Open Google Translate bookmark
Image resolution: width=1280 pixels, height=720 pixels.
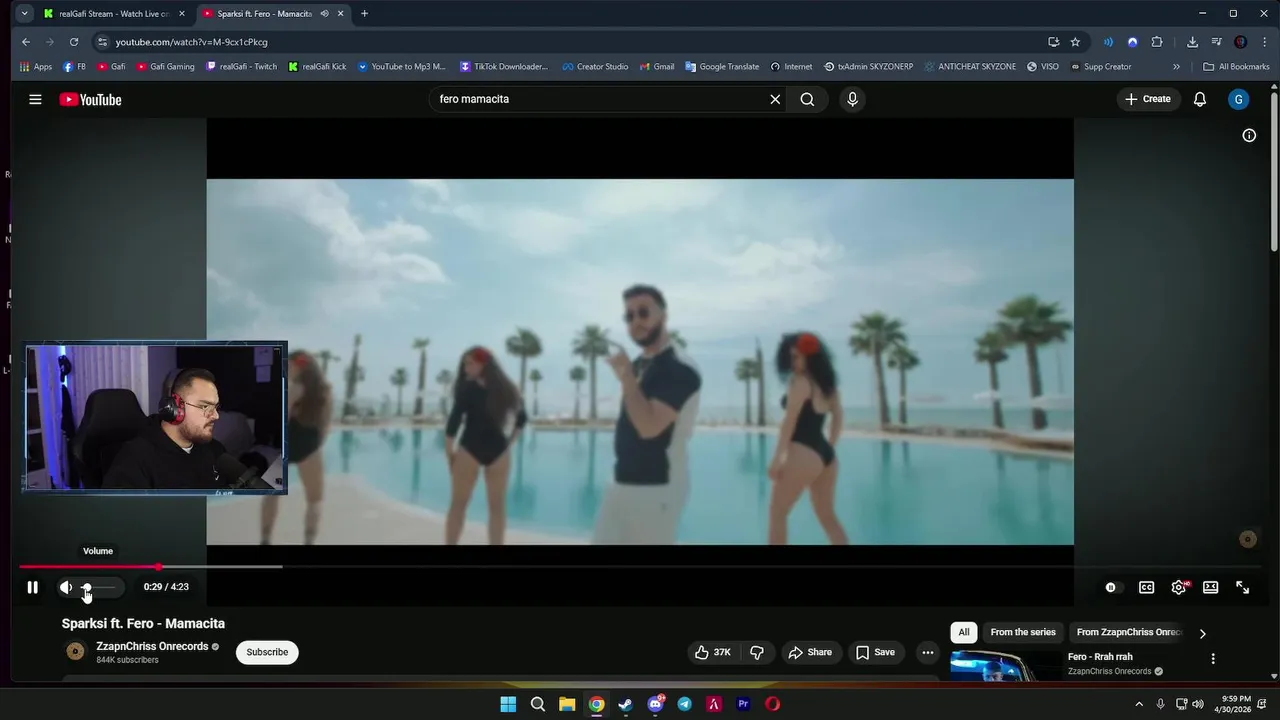click(x=722, y=67)
